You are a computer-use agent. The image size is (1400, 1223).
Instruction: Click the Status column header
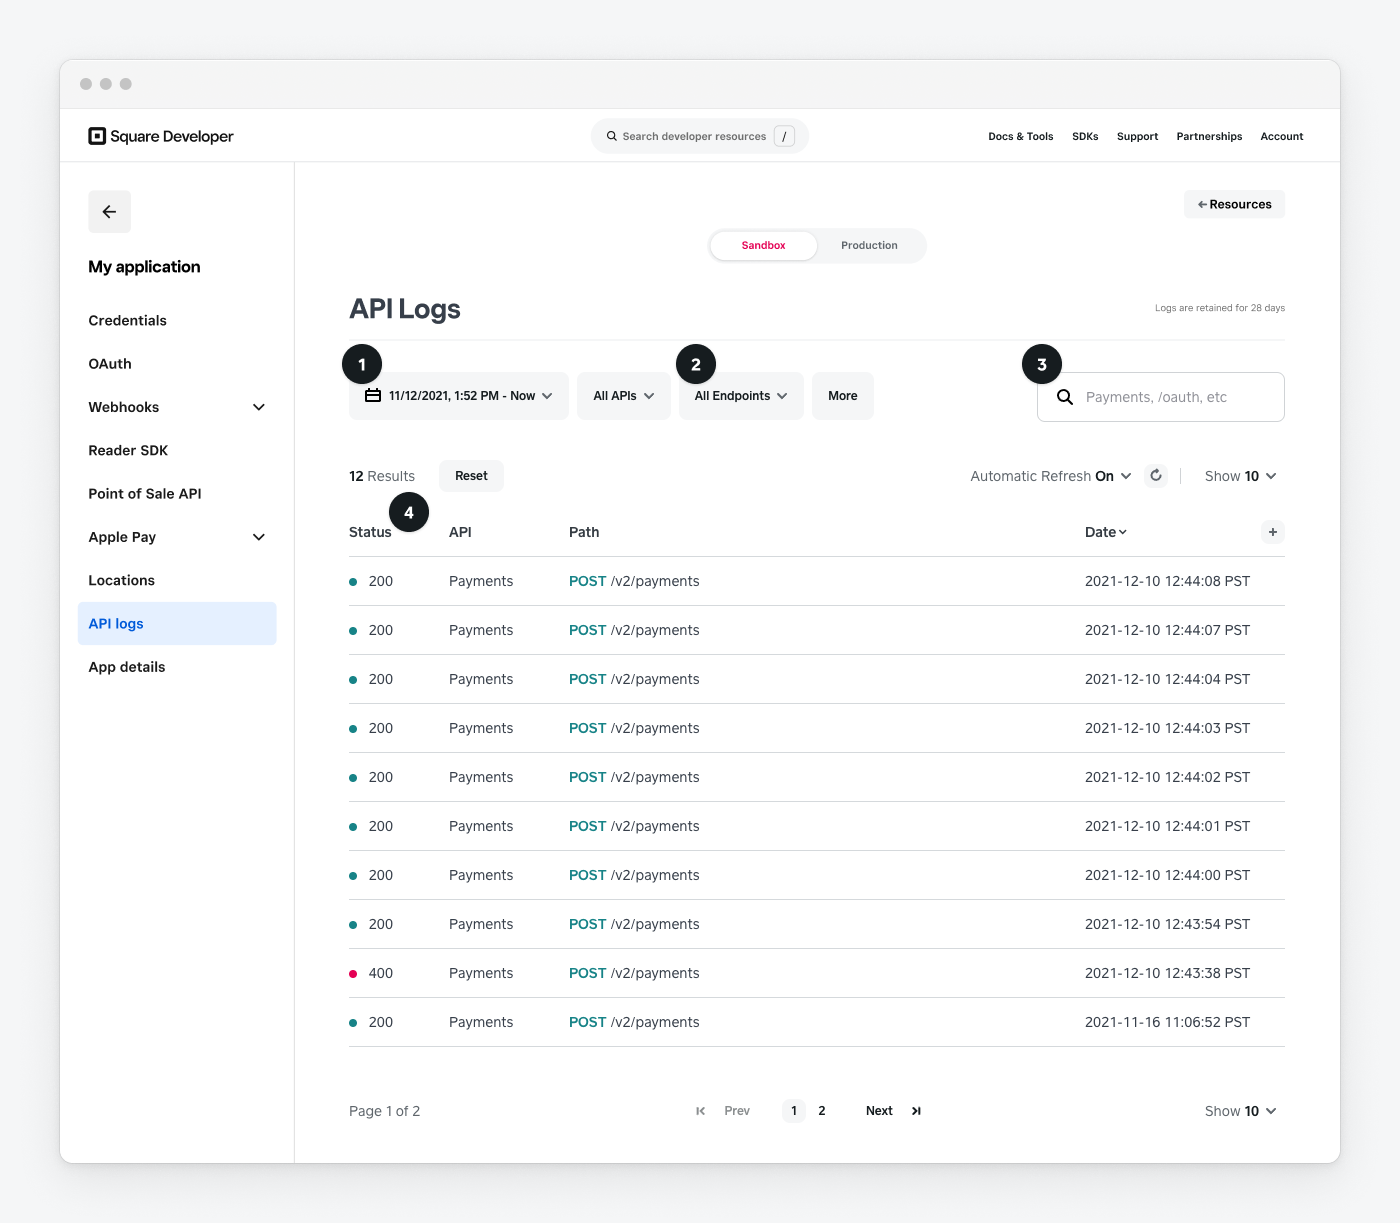(x=370, y=532)
